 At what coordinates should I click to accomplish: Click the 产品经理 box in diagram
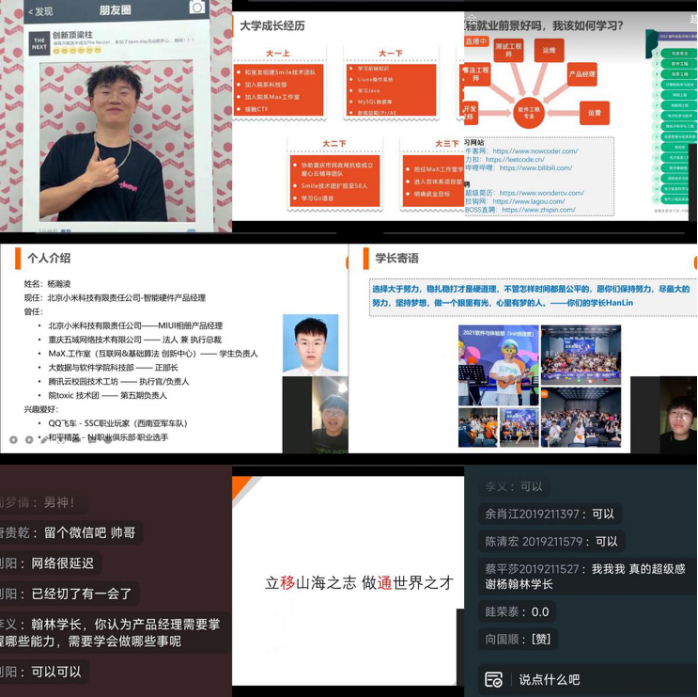click(582, 74)
